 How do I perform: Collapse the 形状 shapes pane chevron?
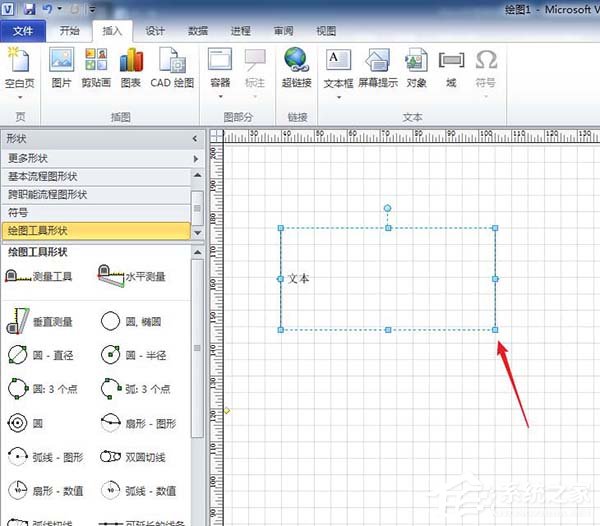coord(195,138)
